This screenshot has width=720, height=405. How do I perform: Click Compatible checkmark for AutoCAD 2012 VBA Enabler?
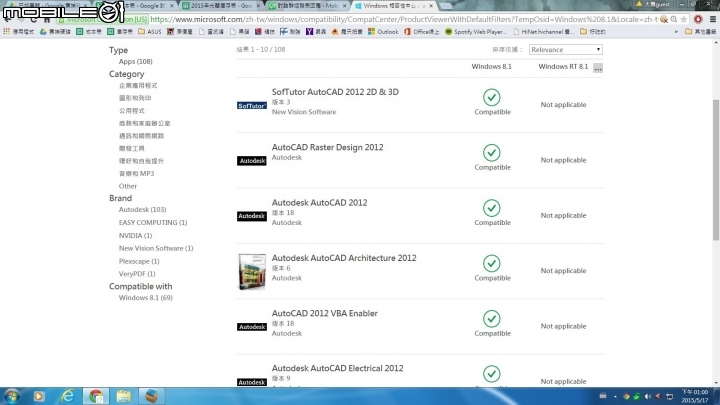pos(492,319)
